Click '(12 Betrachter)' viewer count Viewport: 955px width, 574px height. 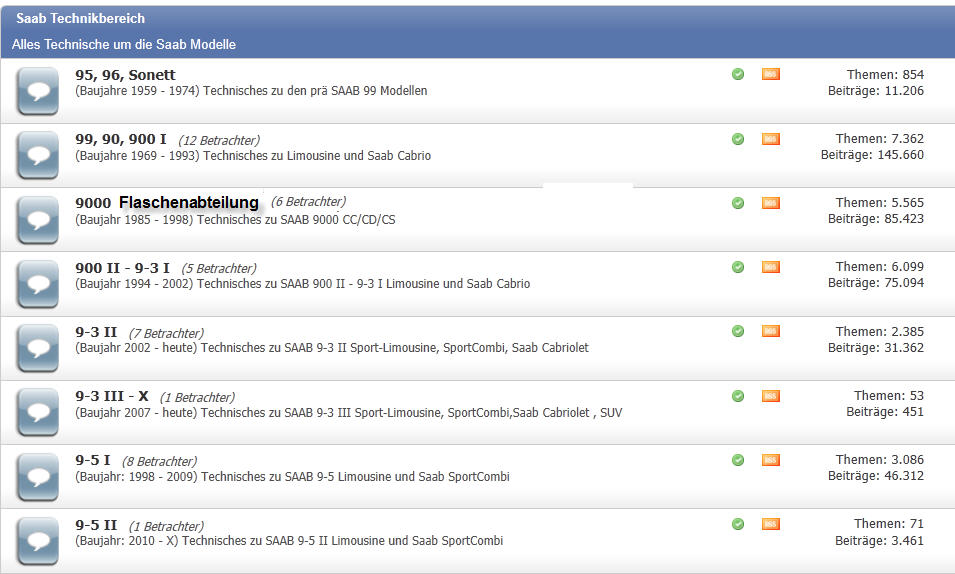click(219, 141)
